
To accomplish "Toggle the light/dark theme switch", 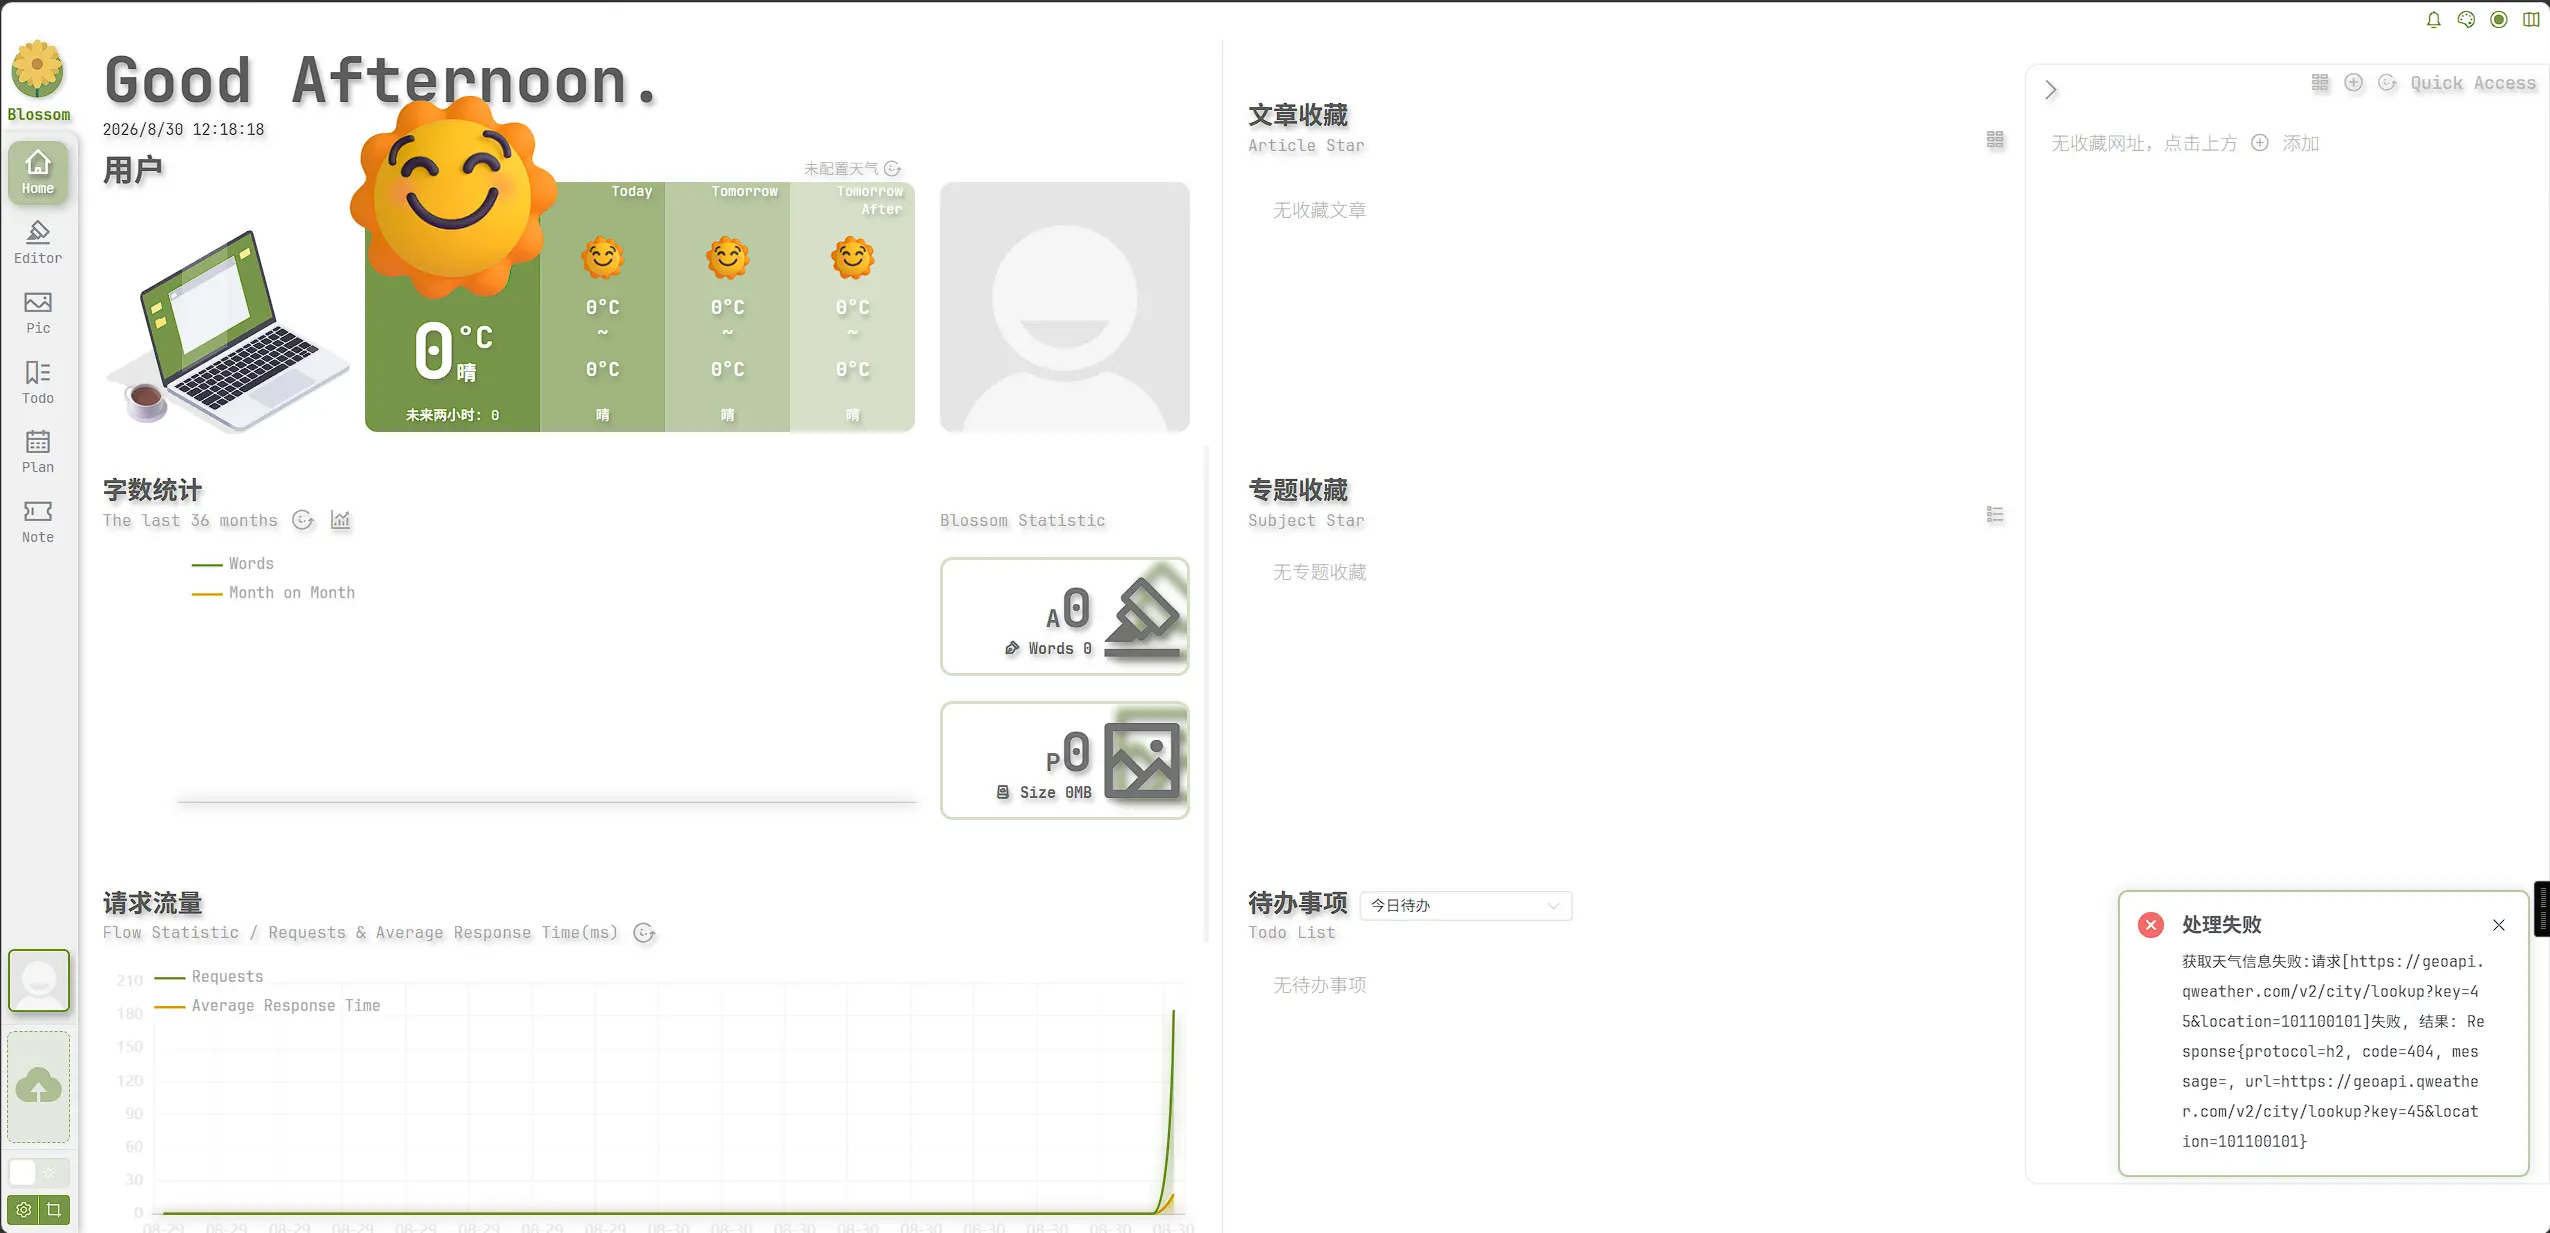I will pyautogui.click(x=39, y=1172).
